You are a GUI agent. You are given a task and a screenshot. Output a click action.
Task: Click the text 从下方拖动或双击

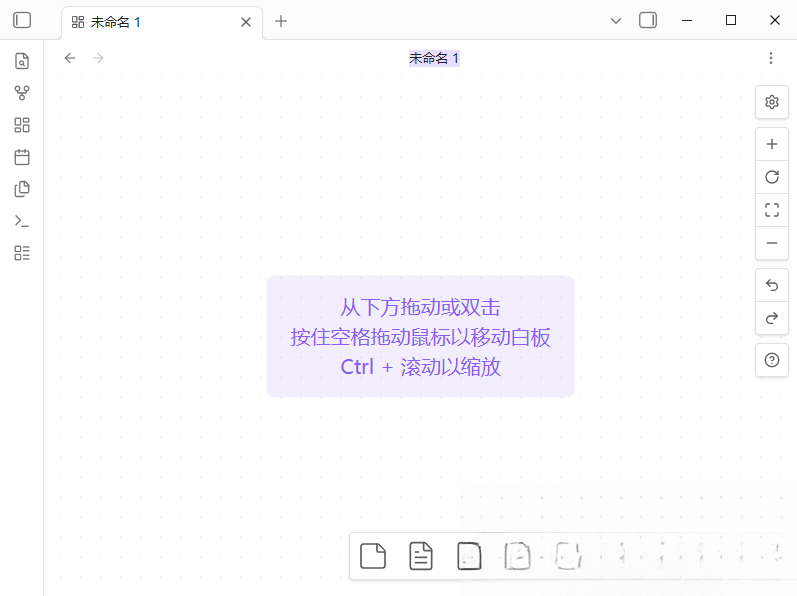click(420, 307)
